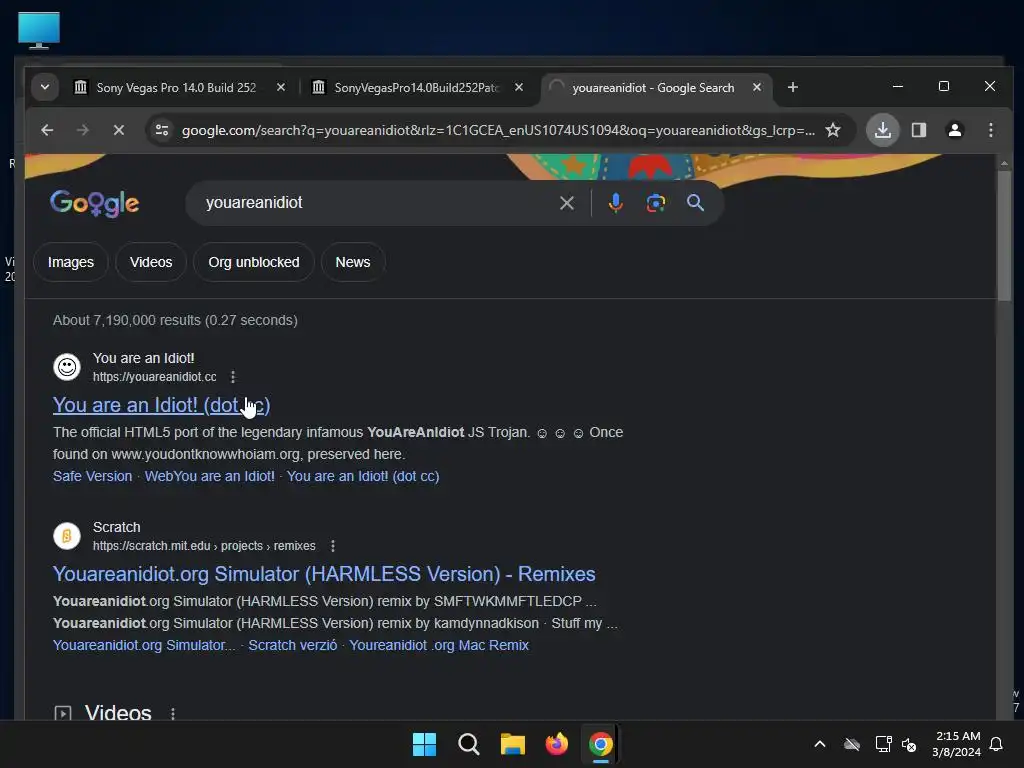Viewport: 1024px width, 768px height.
Task: Click the network tray icon
Action: 883,744
